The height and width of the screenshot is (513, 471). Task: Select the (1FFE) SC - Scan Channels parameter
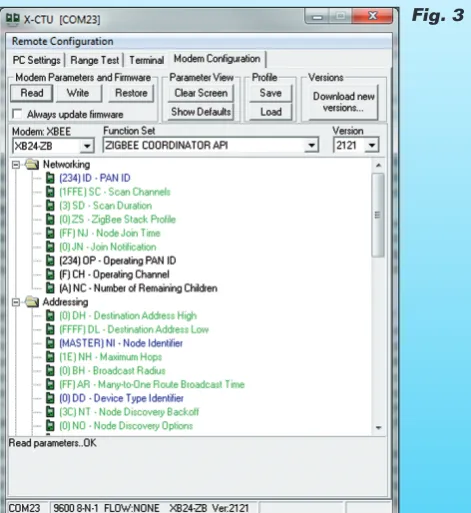[115, 192]
